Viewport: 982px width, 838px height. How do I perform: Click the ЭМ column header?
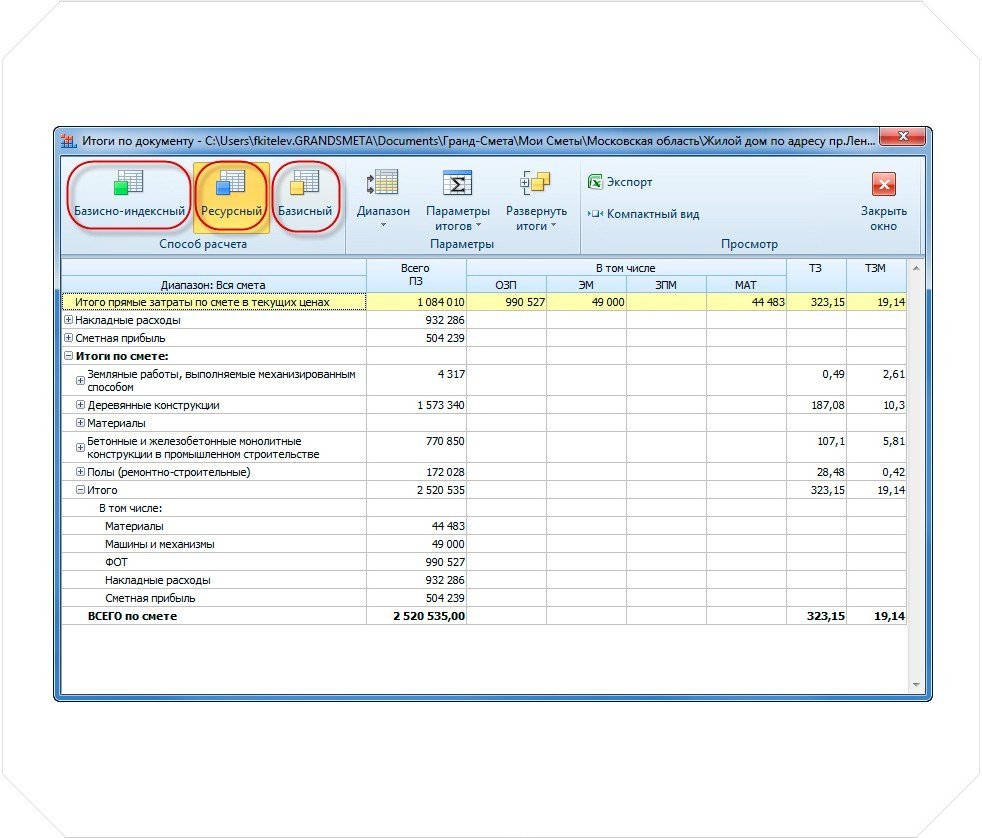tap(586, 285)
